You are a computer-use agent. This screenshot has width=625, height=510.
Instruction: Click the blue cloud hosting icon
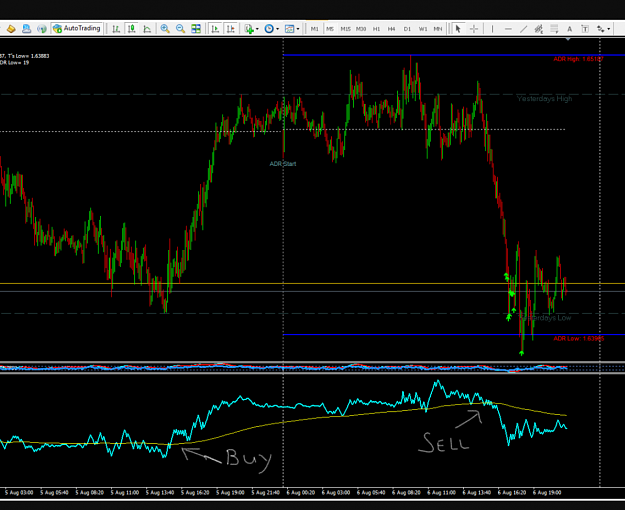[26, 29]
